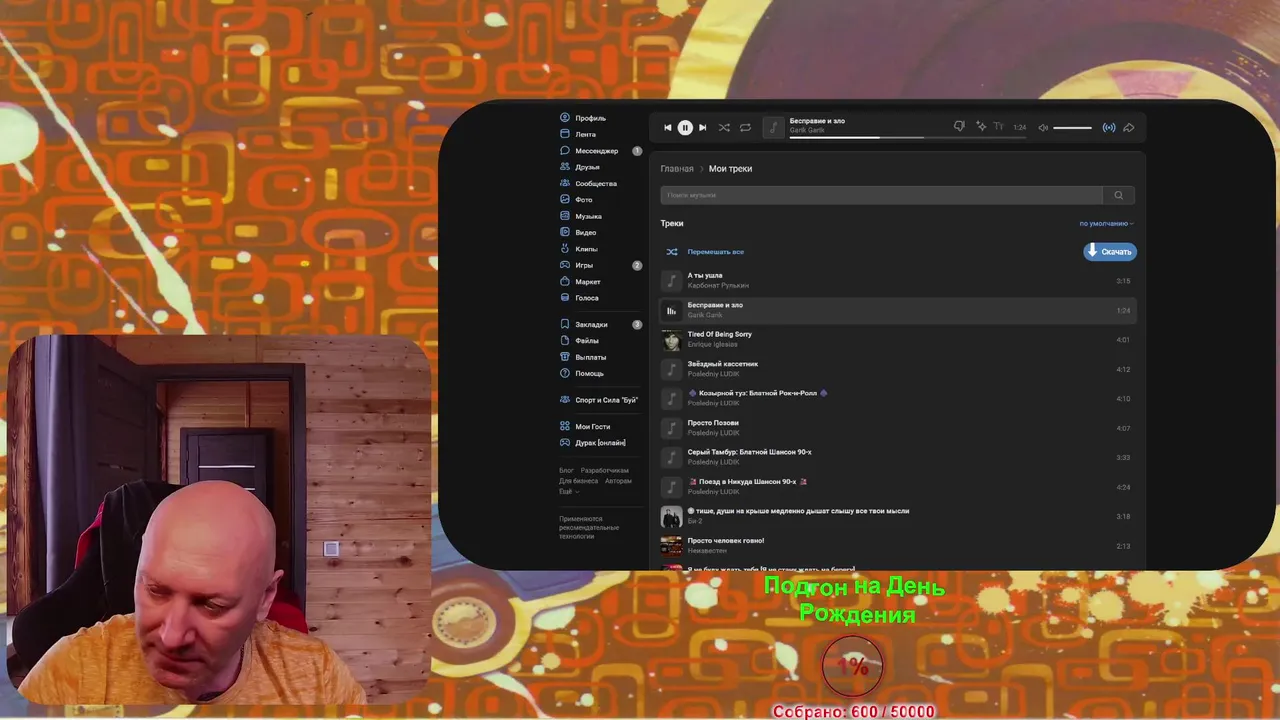1280x720 pixels.
Task: Open the Музыка section
Action: click(x=581, y=216)
